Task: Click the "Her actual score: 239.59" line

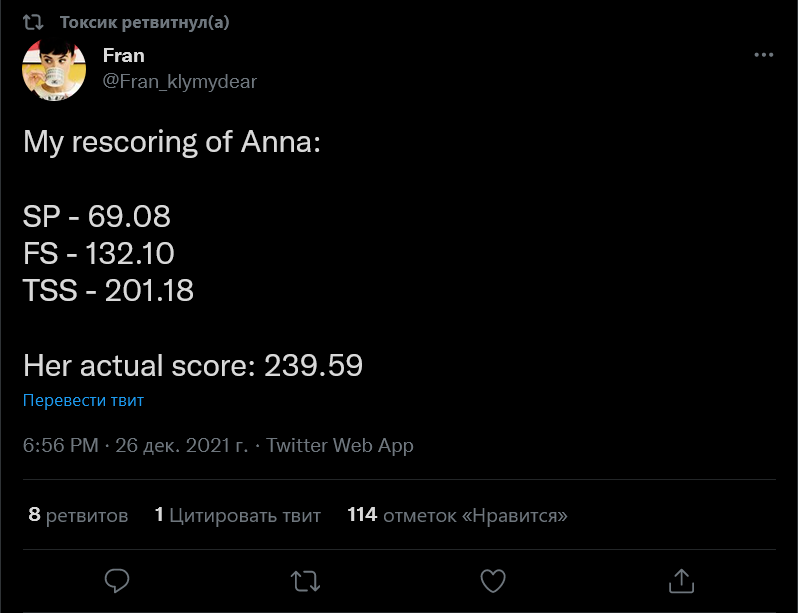Action: click(x=192, y=367)
